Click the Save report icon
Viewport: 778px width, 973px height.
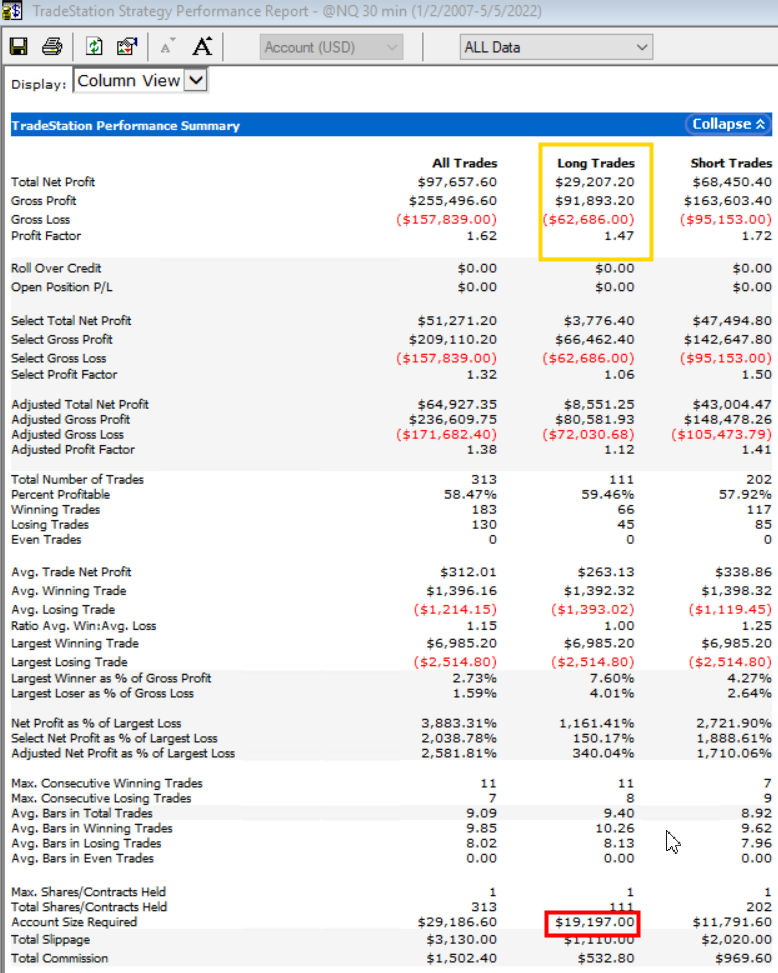(x=18, y=47)
